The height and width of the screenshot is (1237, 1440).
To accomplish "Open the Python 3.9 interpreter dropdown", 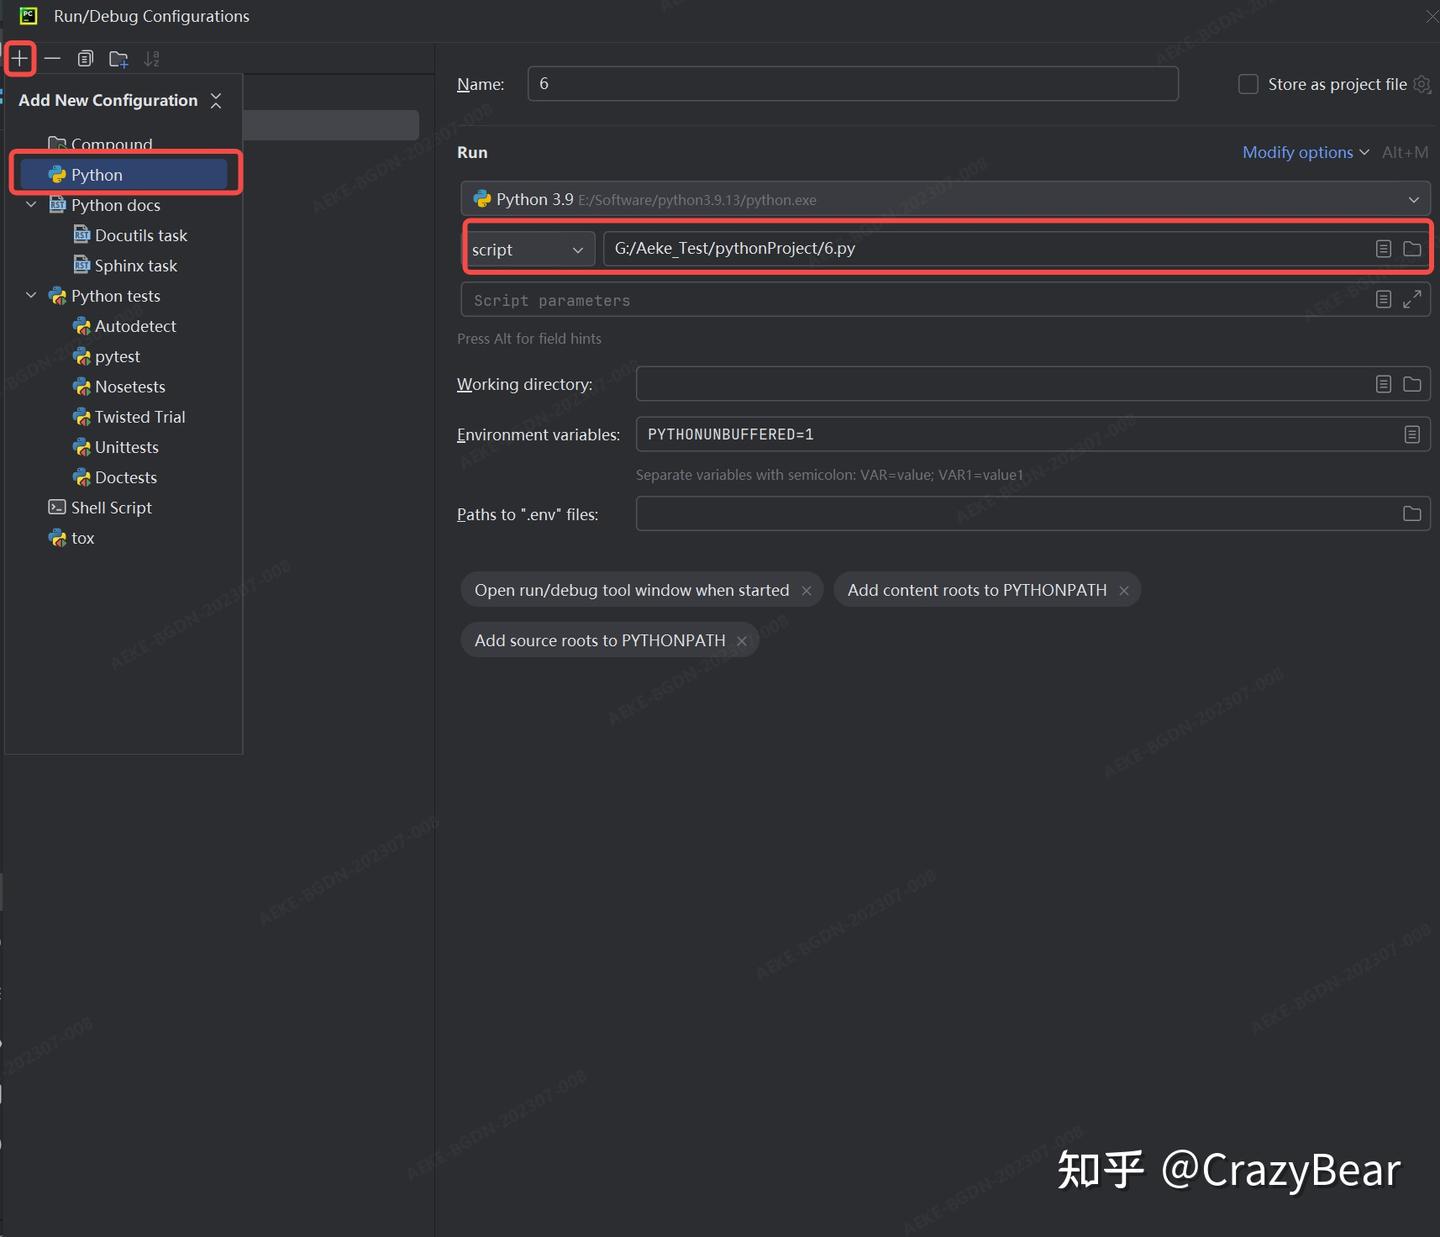I will point(945,199).
